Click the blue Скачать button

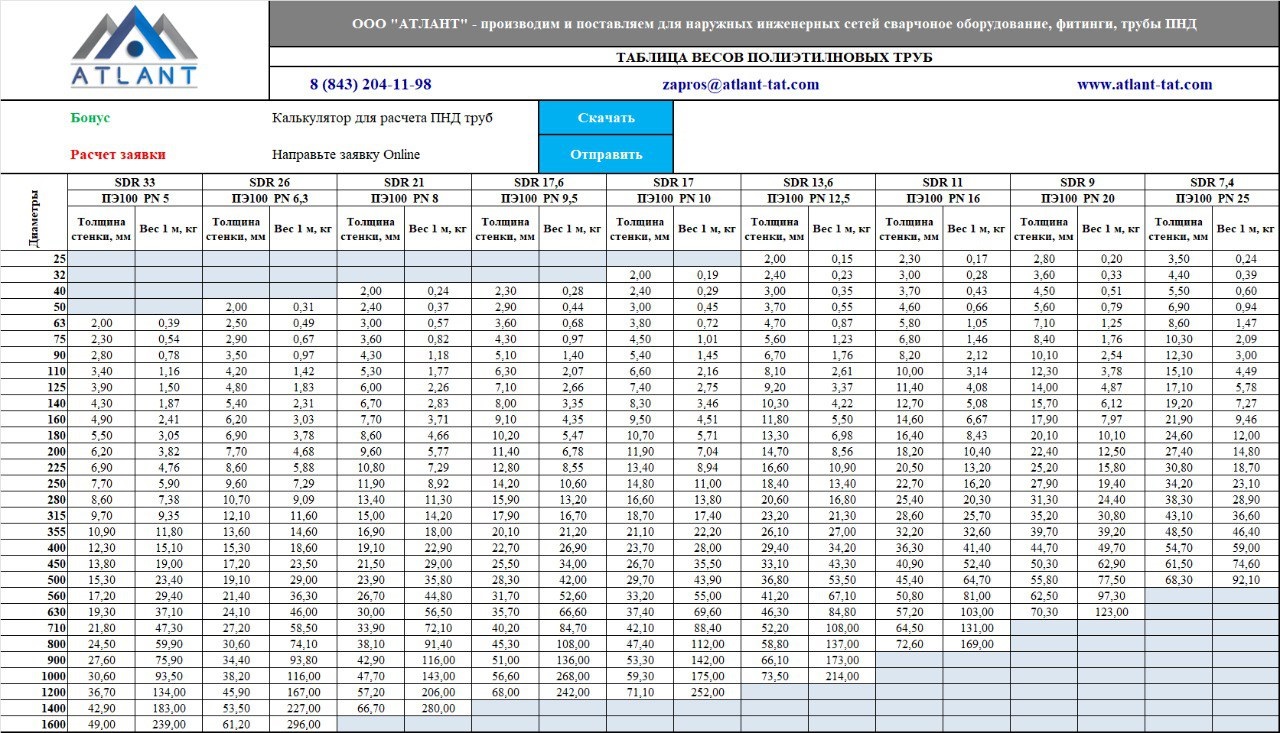[606, 118]
